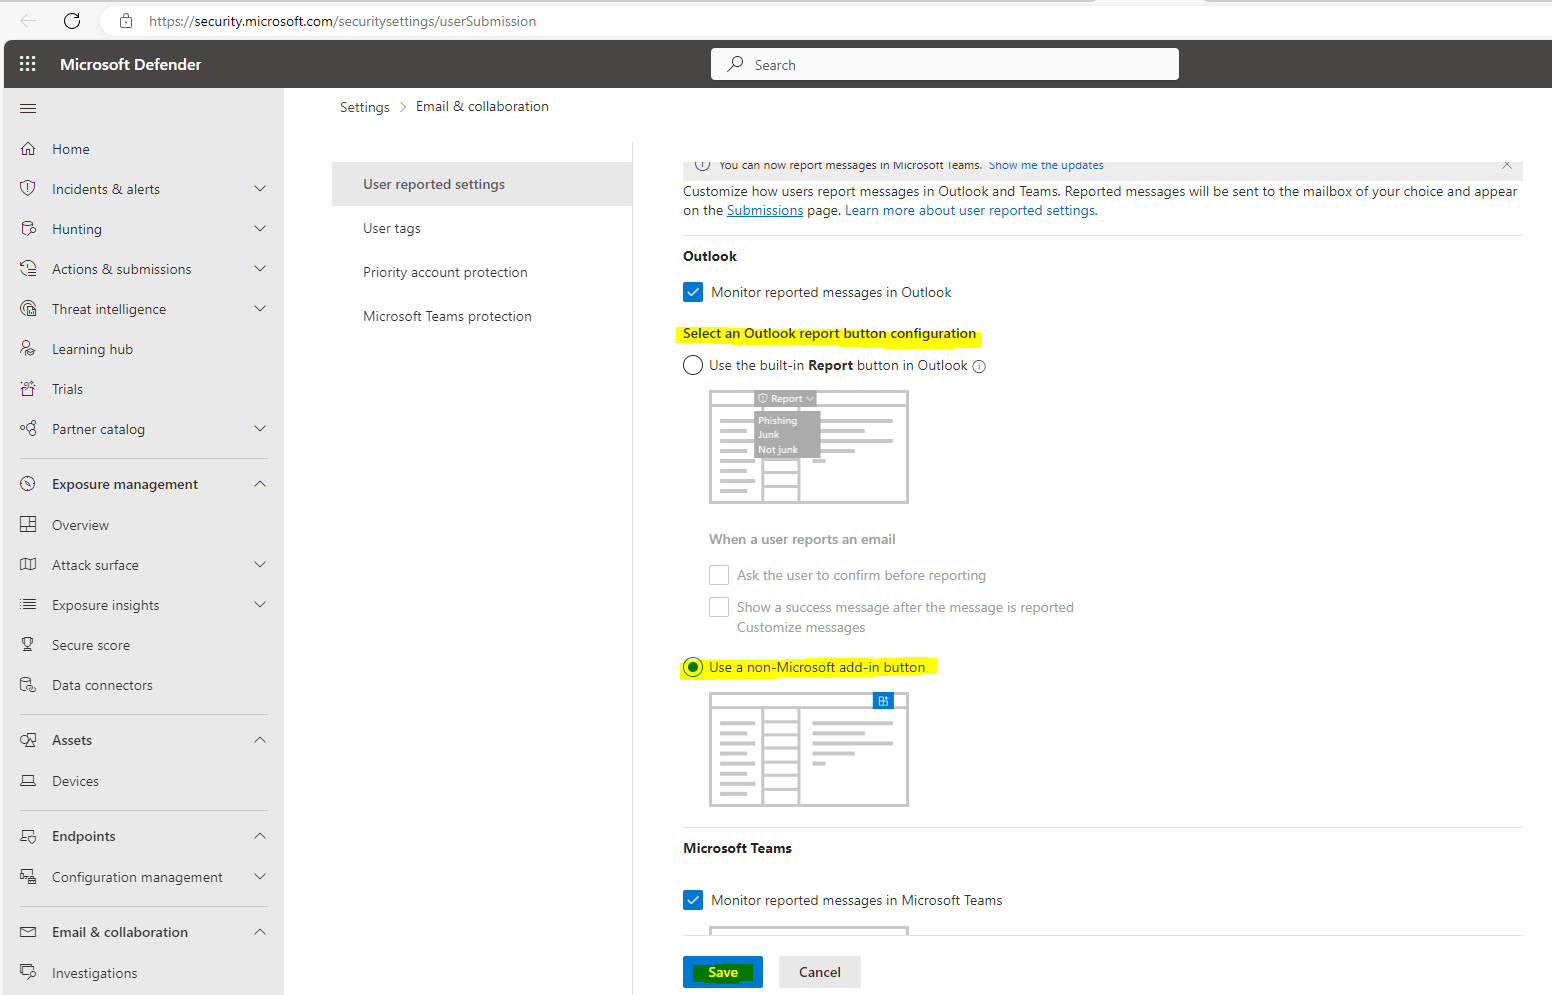Select the Investigations sidebar icon
This screenshot has width=1552, height=995.
tap(29, 972)
